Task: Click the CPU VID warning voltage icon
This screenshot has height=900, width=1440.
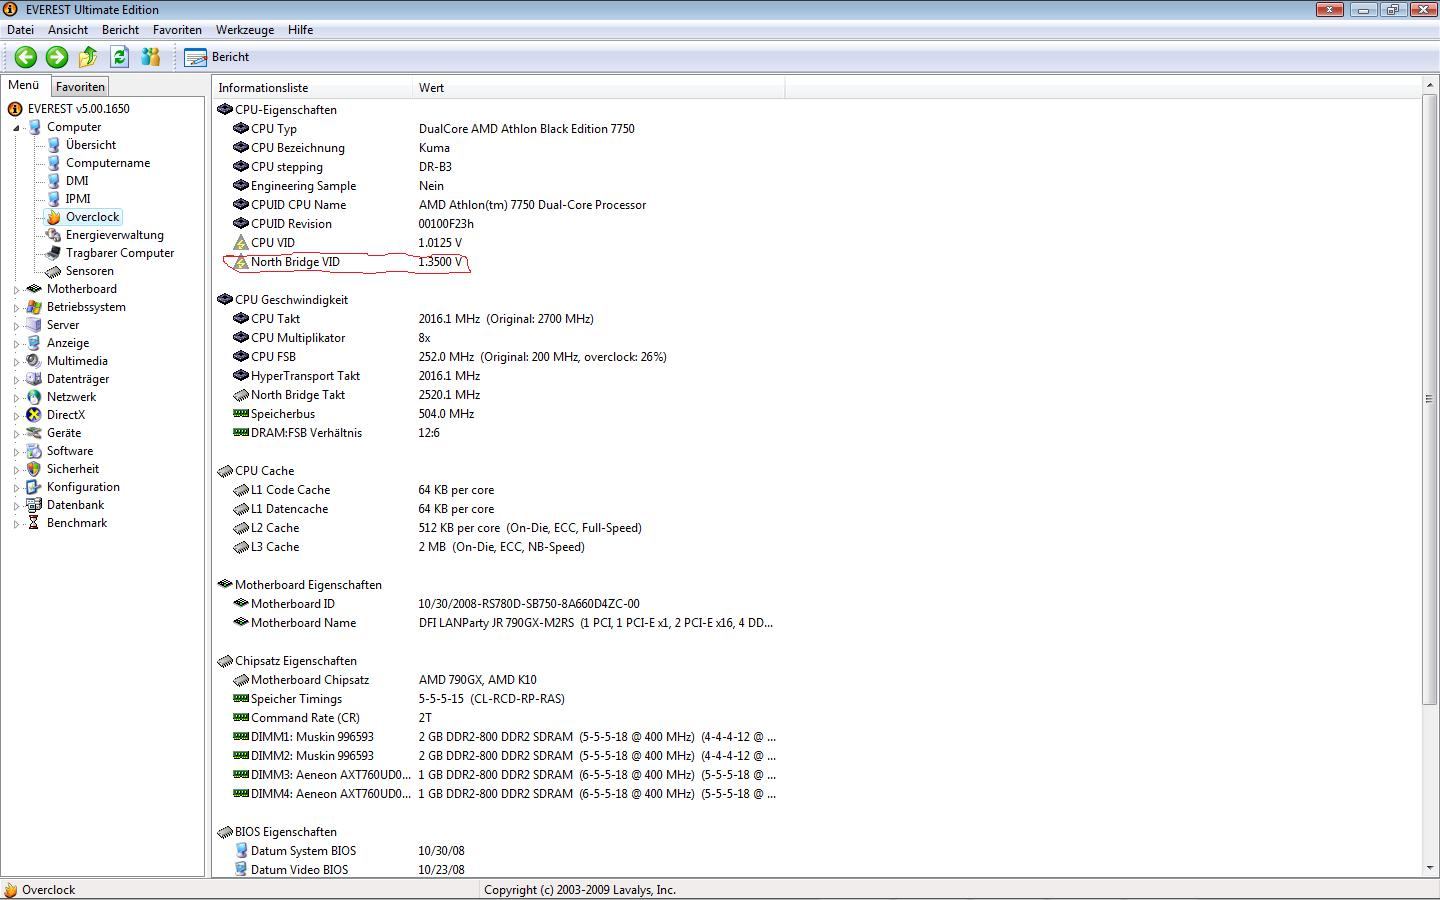Action: click(240, 243)
